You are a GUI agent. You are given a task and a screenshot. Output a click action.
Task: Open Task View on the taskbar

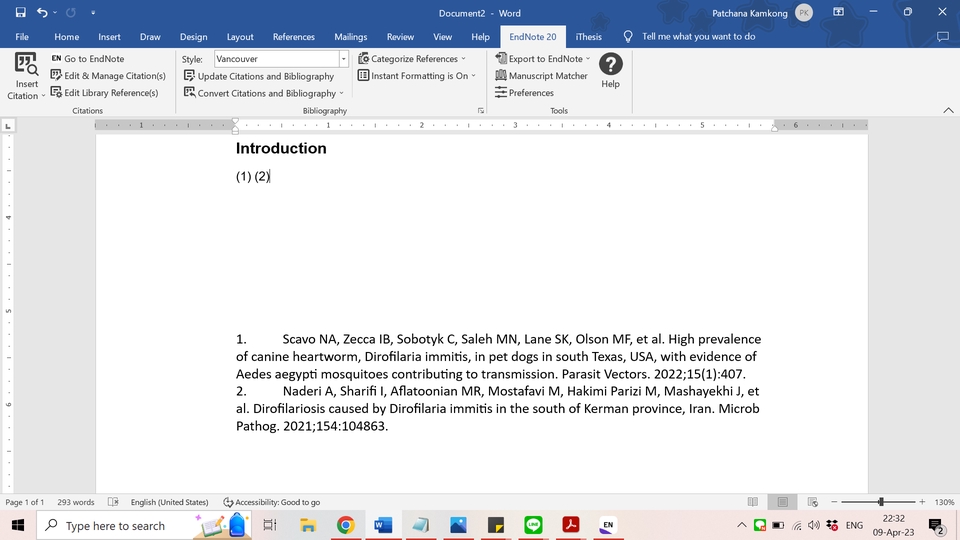click(270, 525)
